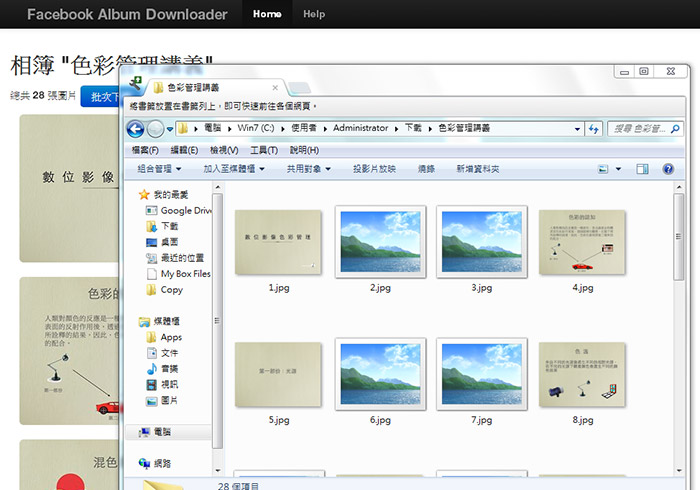Open the 說明(H) menu
Viewport: 700px width, 490px height.
[304, 150]
